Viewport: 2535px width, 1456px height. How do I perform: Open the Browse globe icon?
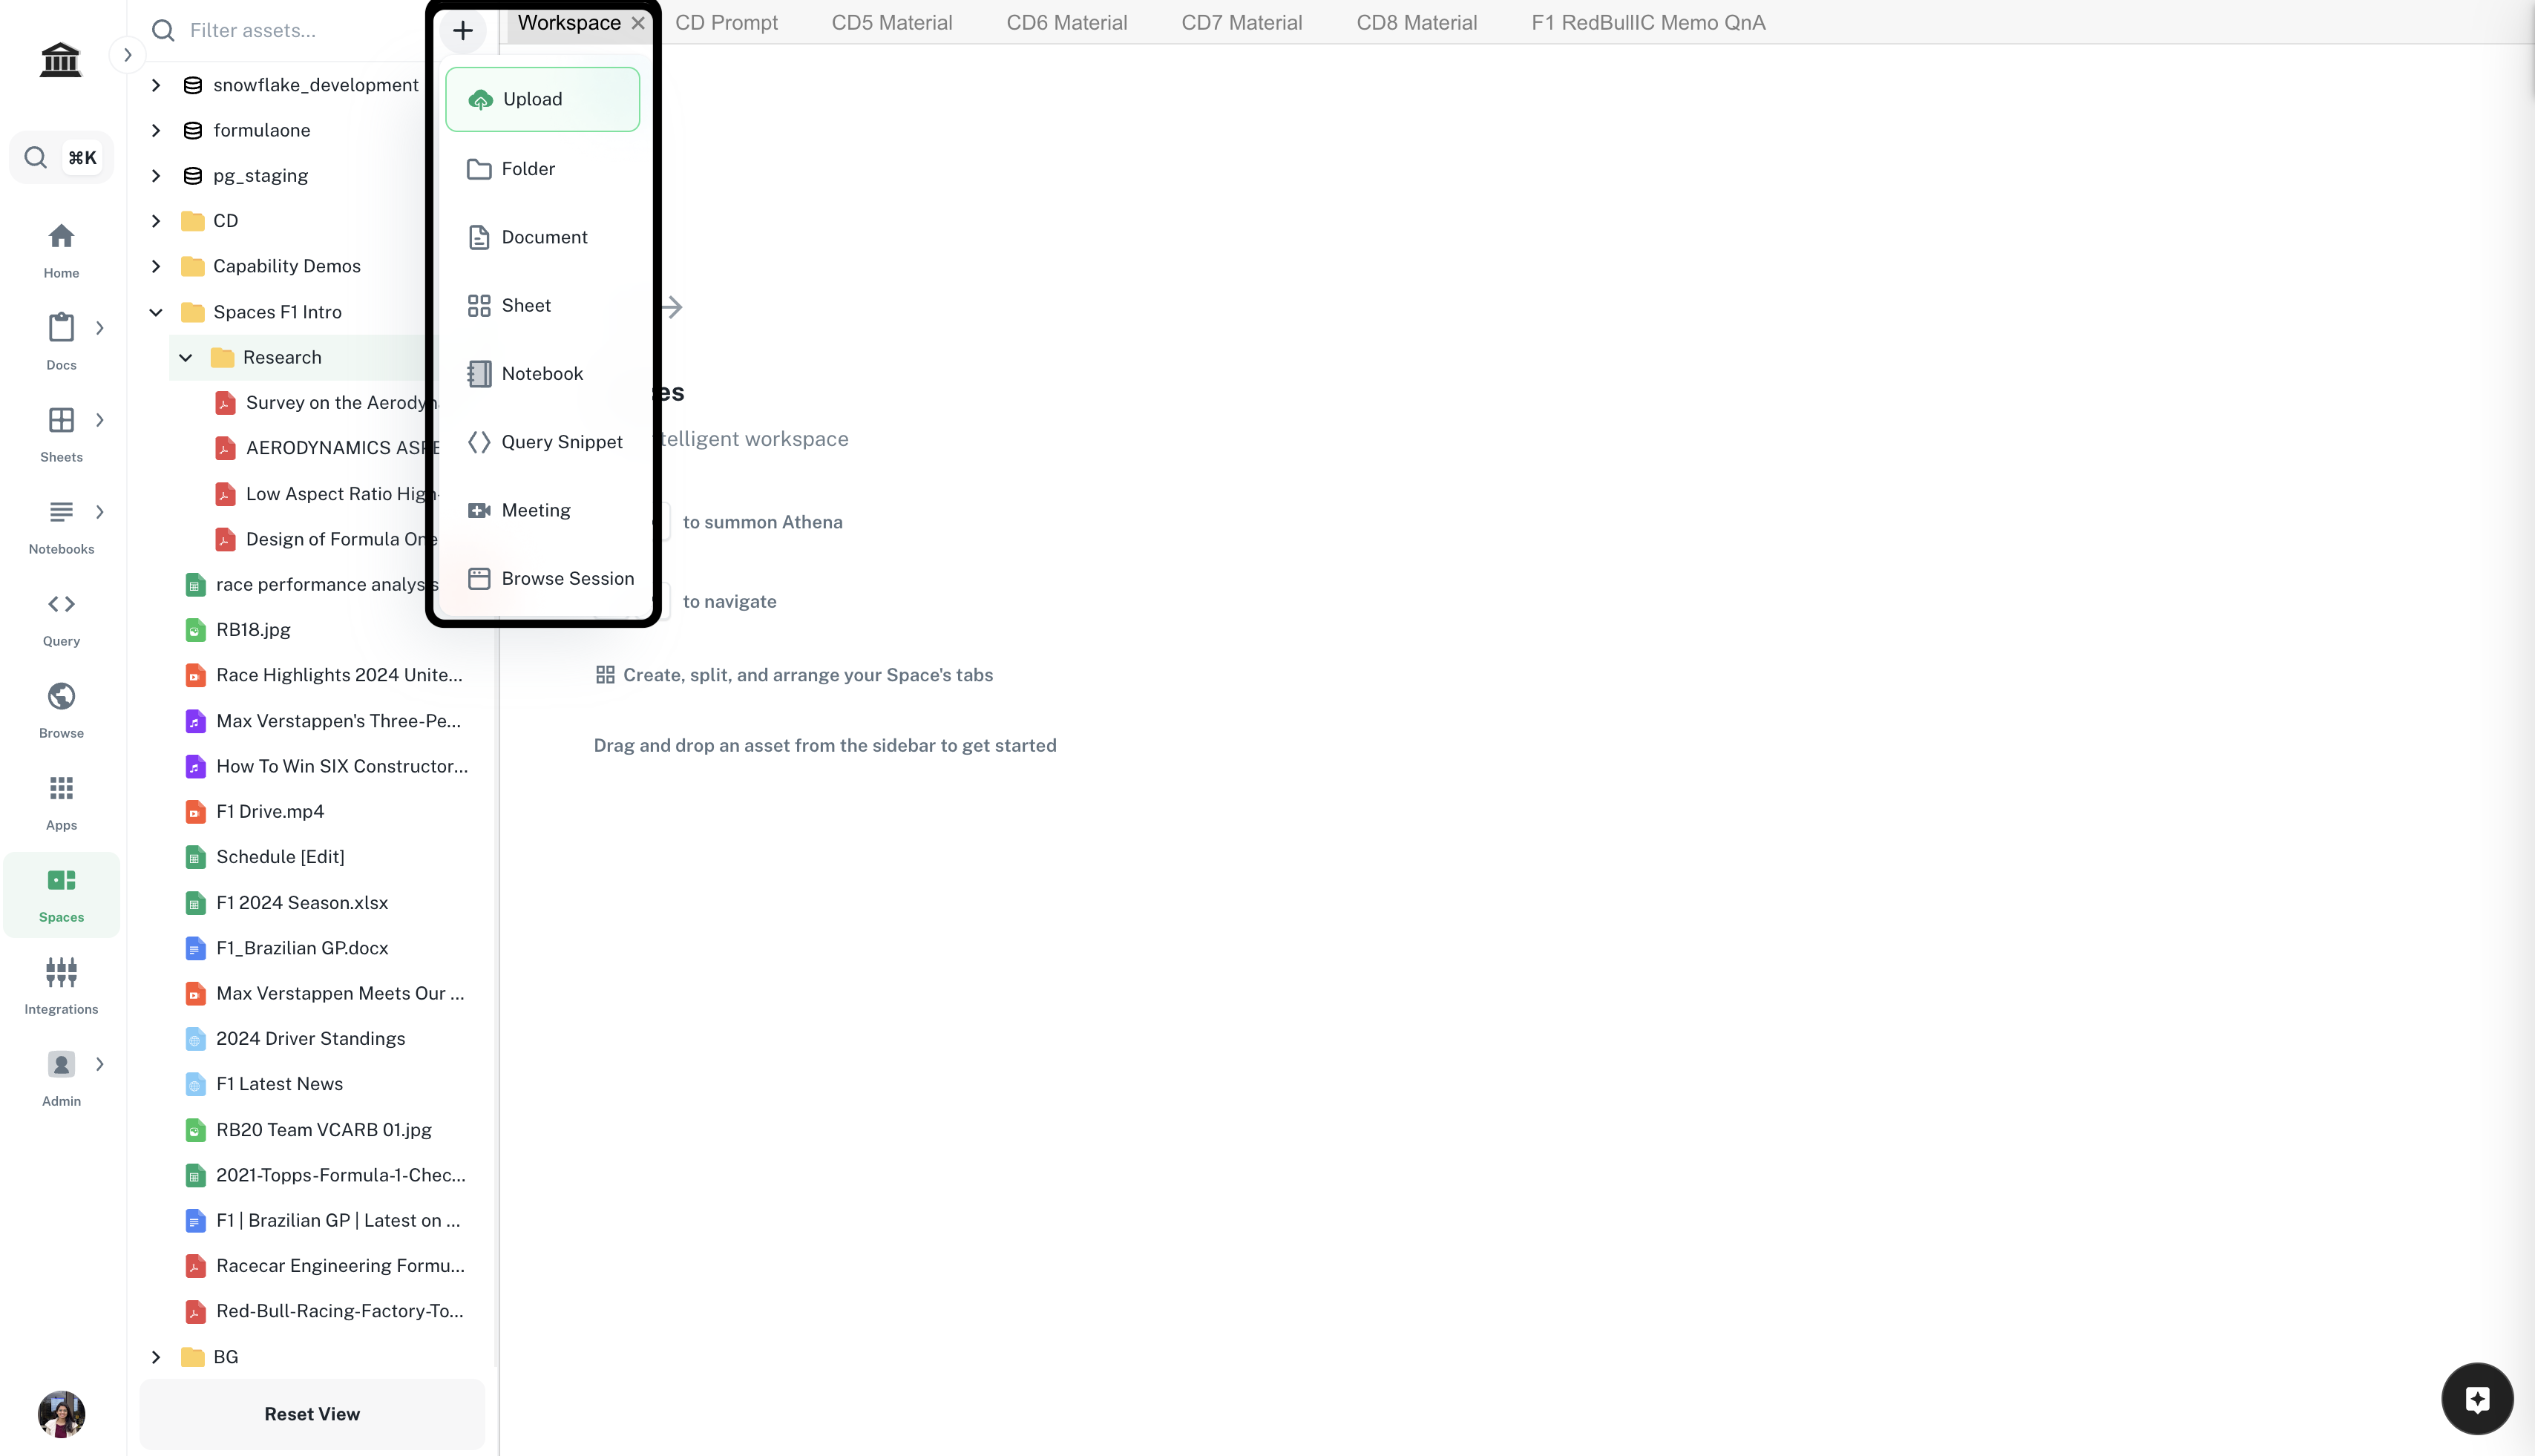pos(61,709)
